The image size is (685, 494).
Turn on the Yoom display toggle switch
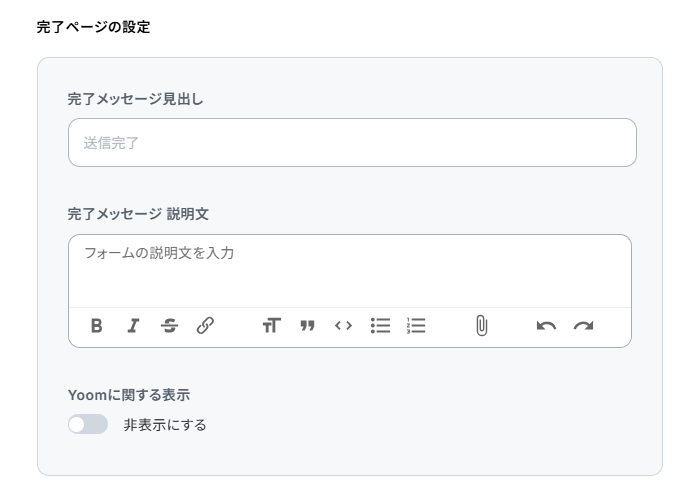pos(88,425)
